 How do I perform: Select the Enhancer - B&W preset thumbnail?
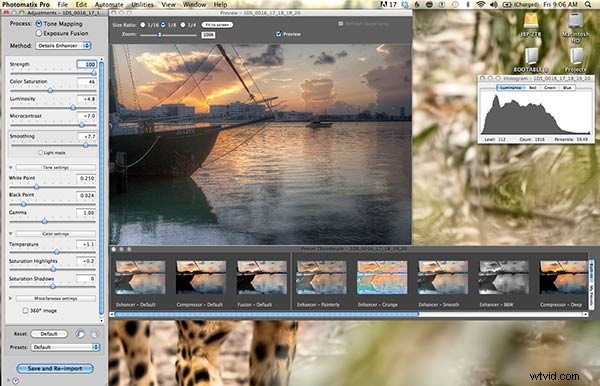point(504,277)
